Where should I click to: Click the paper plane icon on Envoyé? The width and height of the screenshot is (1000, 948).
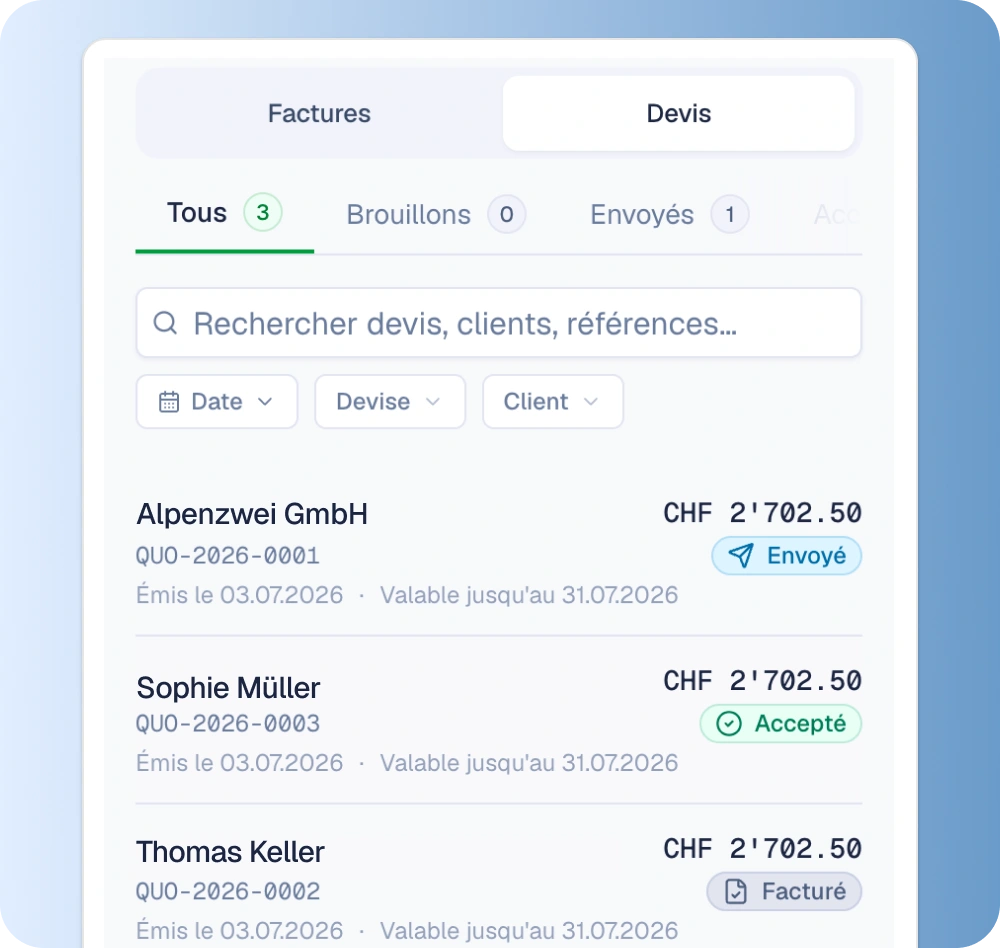pos(741,556)
